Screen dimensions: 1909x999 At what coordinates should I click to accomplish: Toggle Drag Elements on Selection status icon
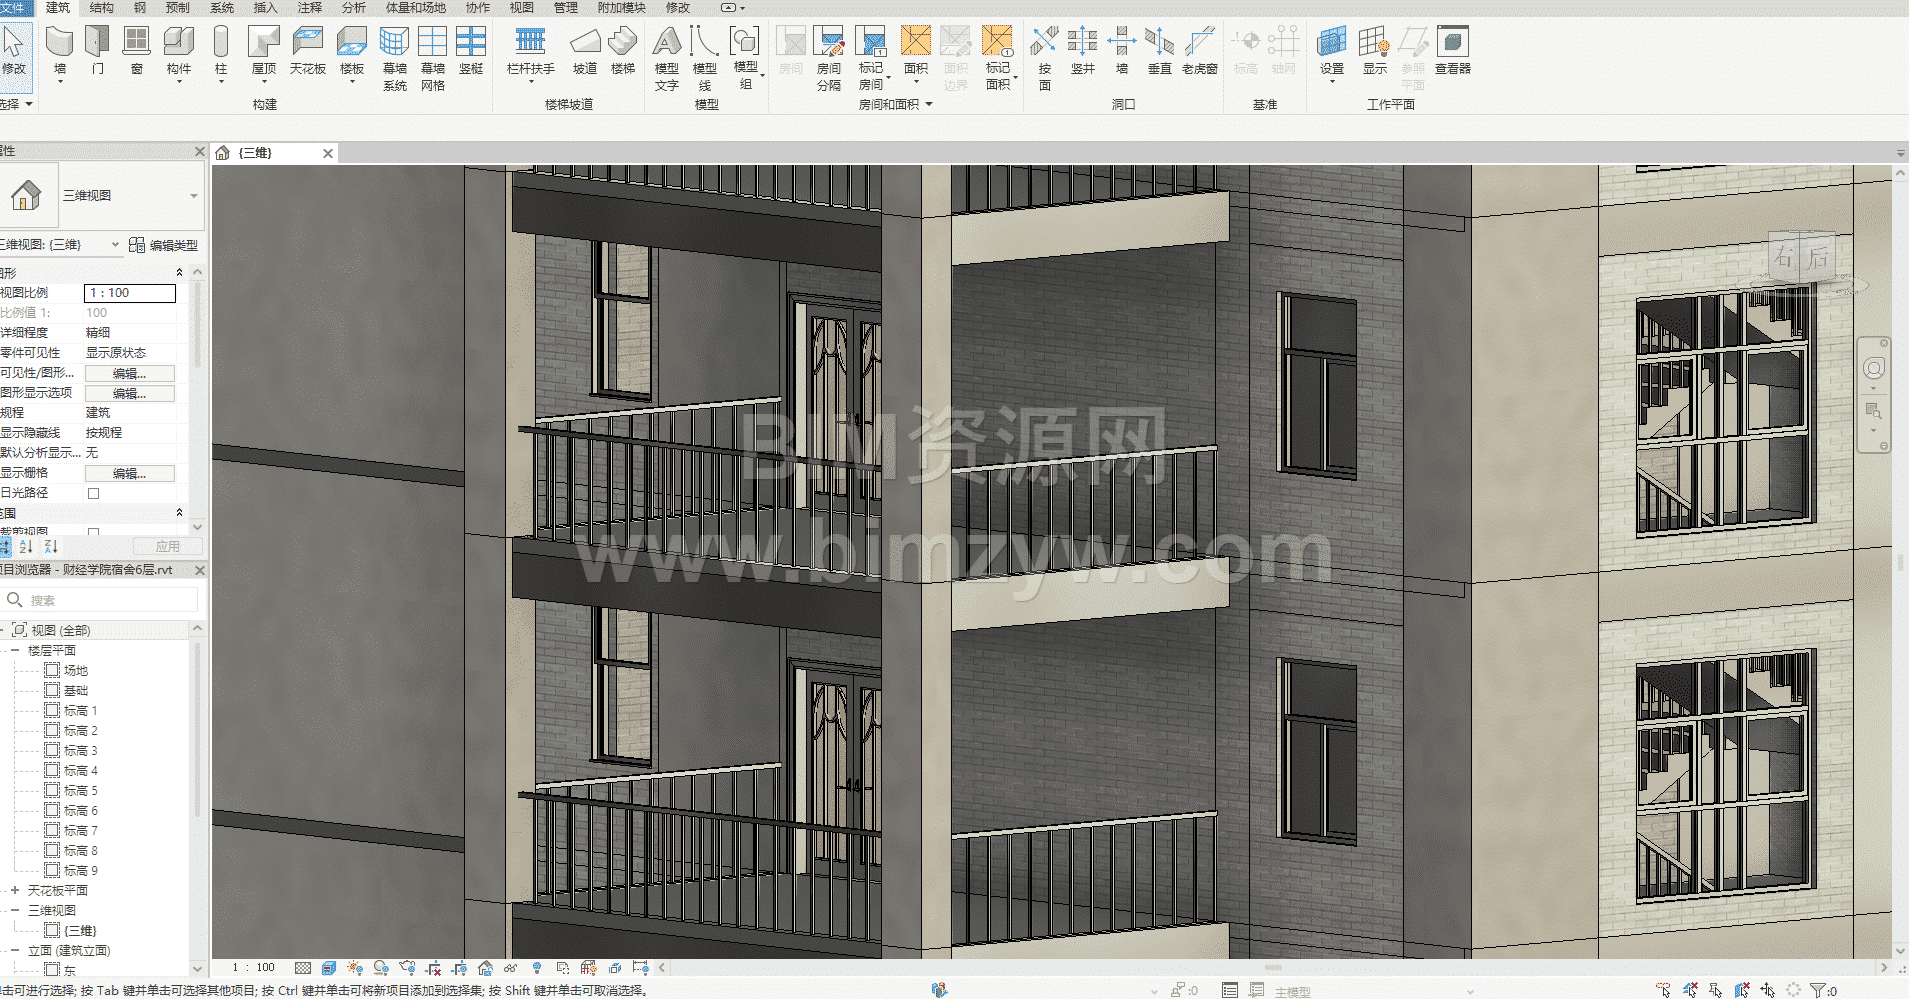pos(1768,990)
